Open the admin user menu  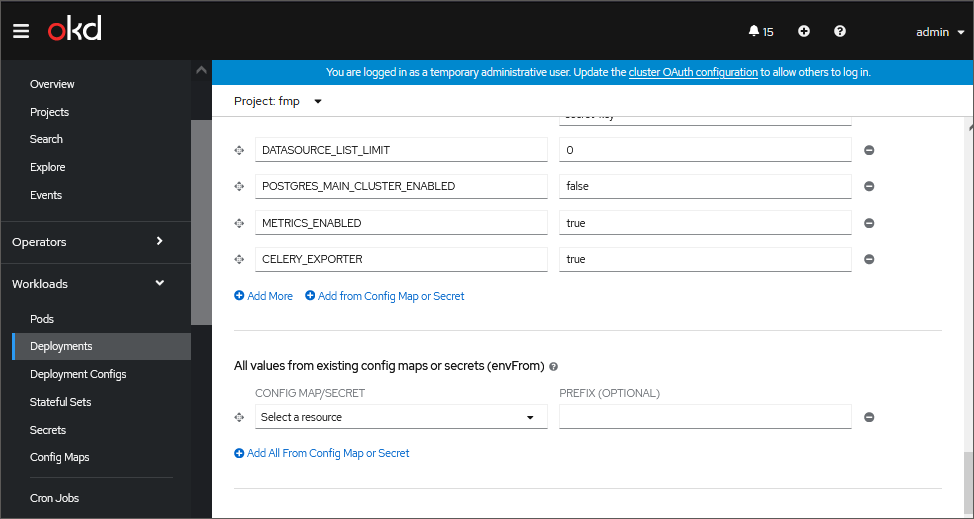tap(939, 32)
